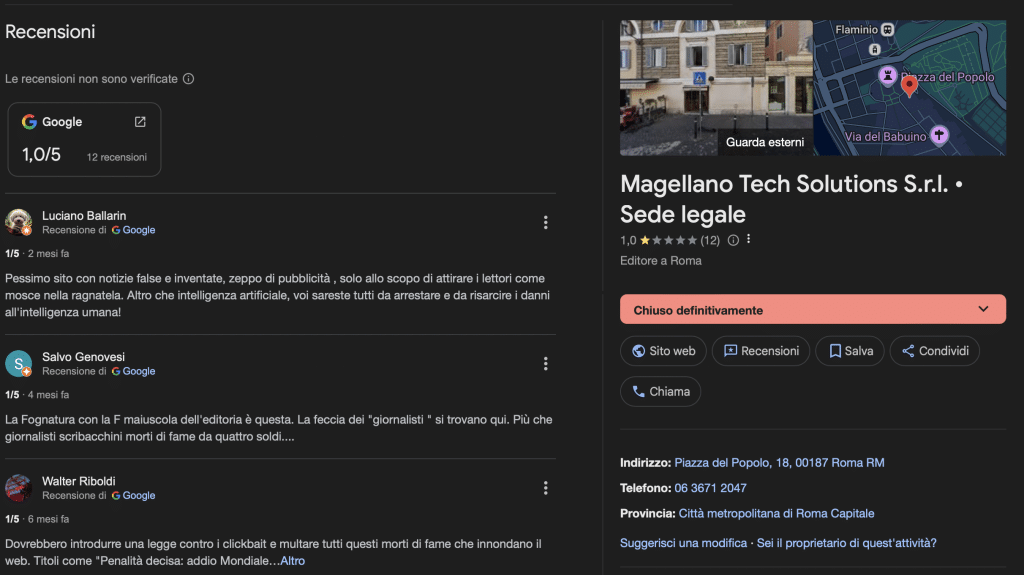Click Walter Riboldi's profile avatar

18,487
